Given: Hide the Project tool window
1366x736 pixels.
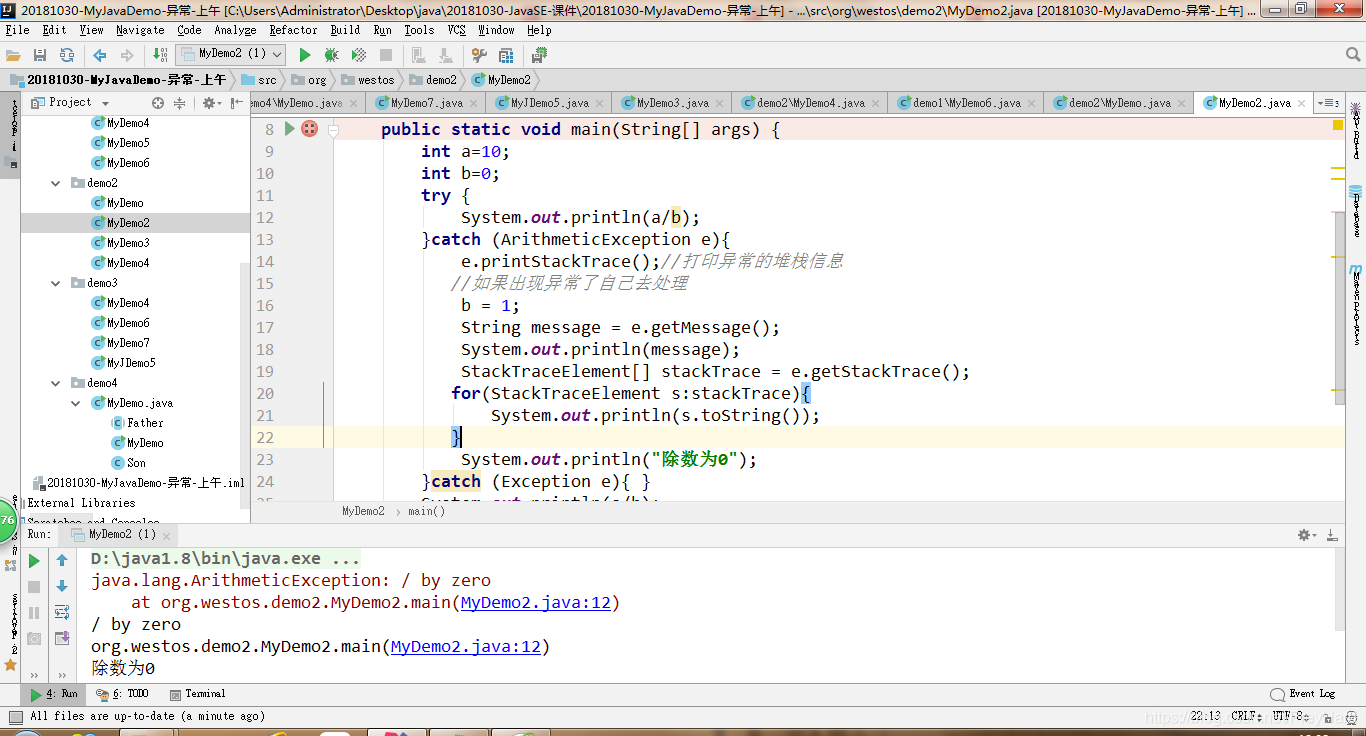Looking at the screenshot, I should point(237,103).
